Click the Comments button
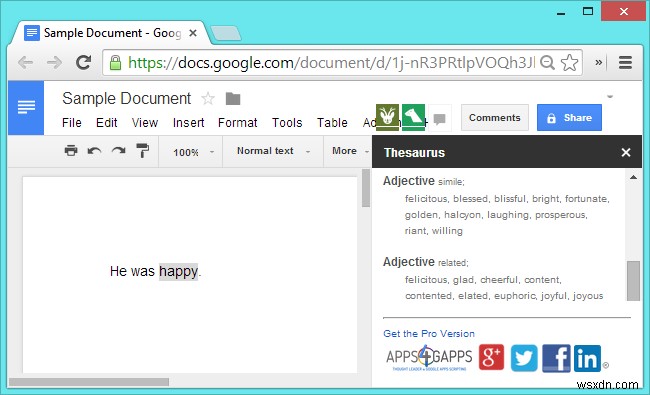This screenshot has height=395, width=650. 495,118
